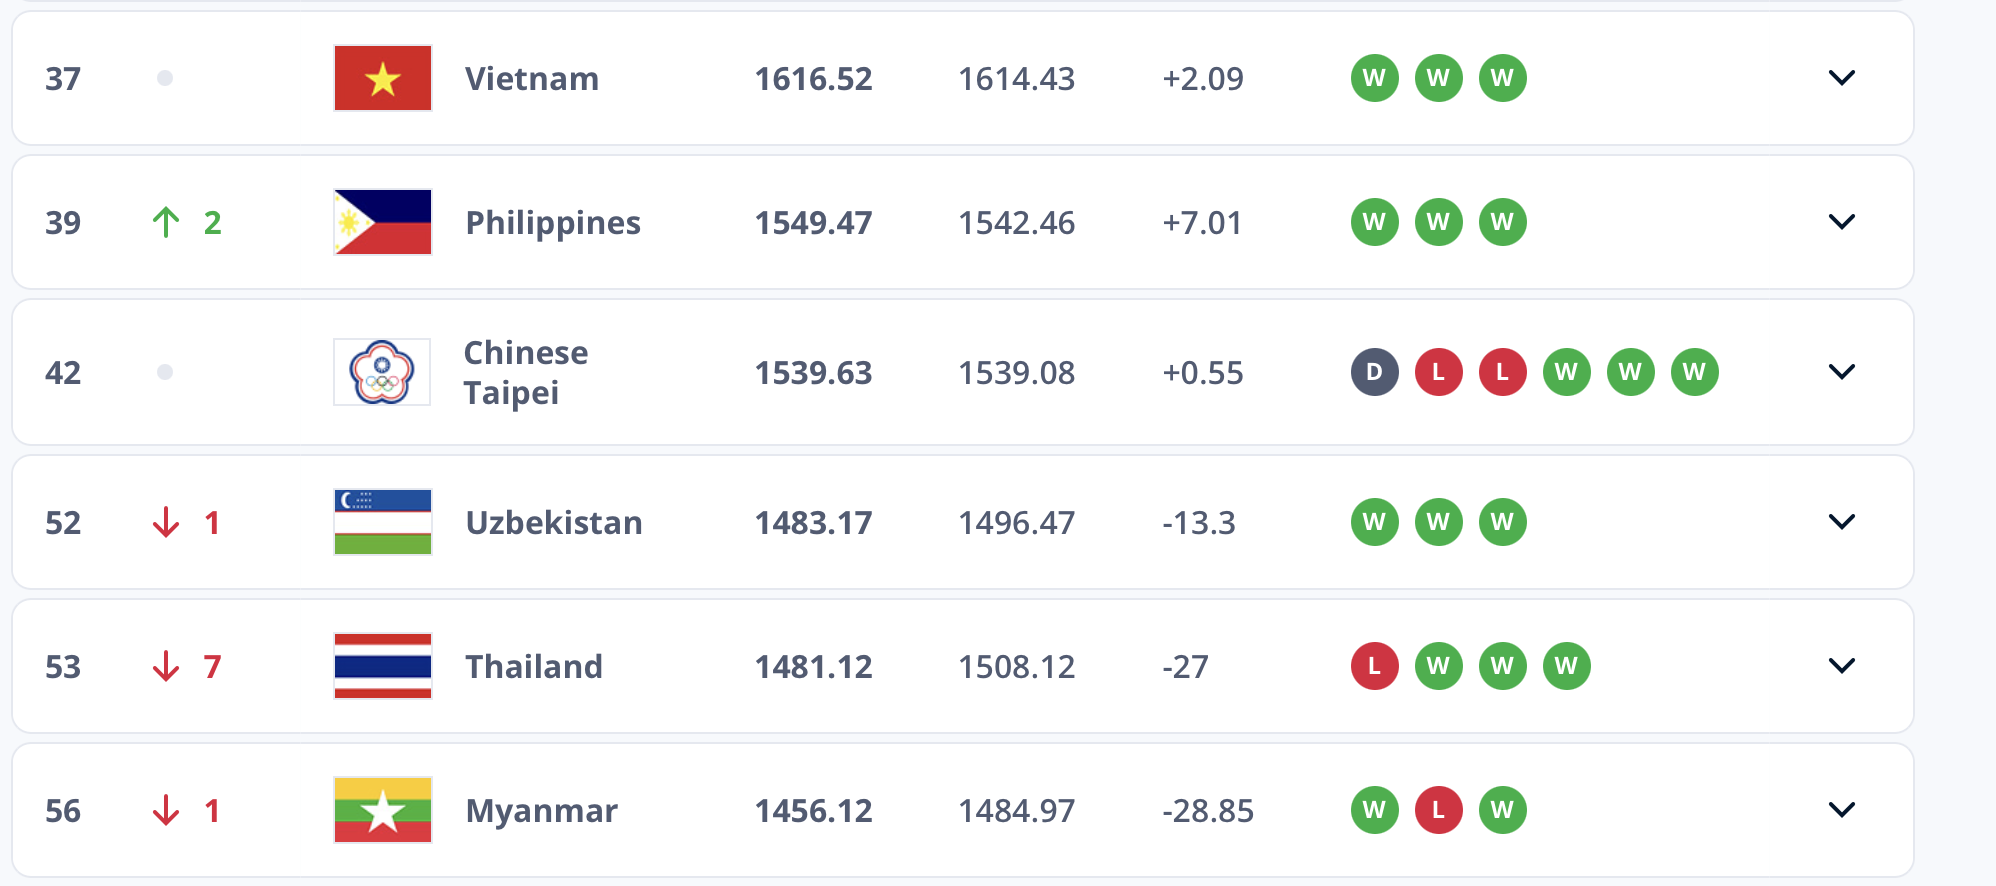
Task: Expand the Thailand row chevron
Action: pos(1841,666)
